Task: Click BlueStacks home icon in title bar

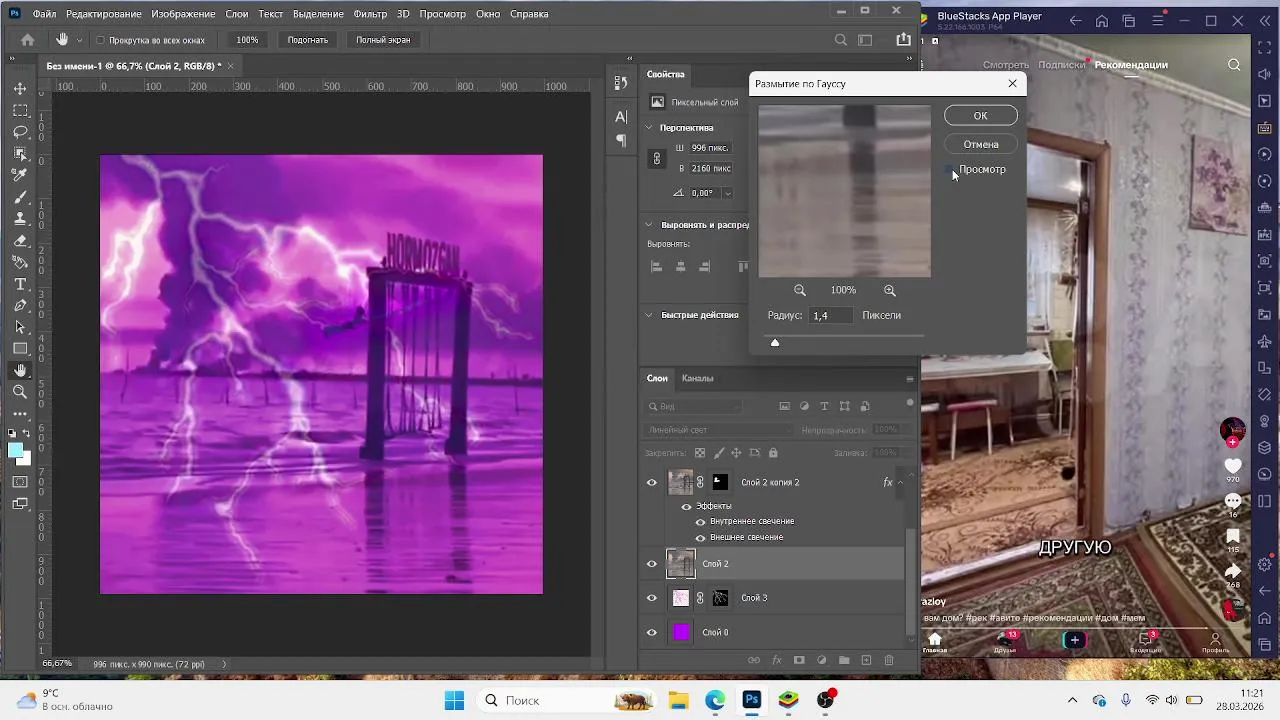Action: [x=1101, y=21]
